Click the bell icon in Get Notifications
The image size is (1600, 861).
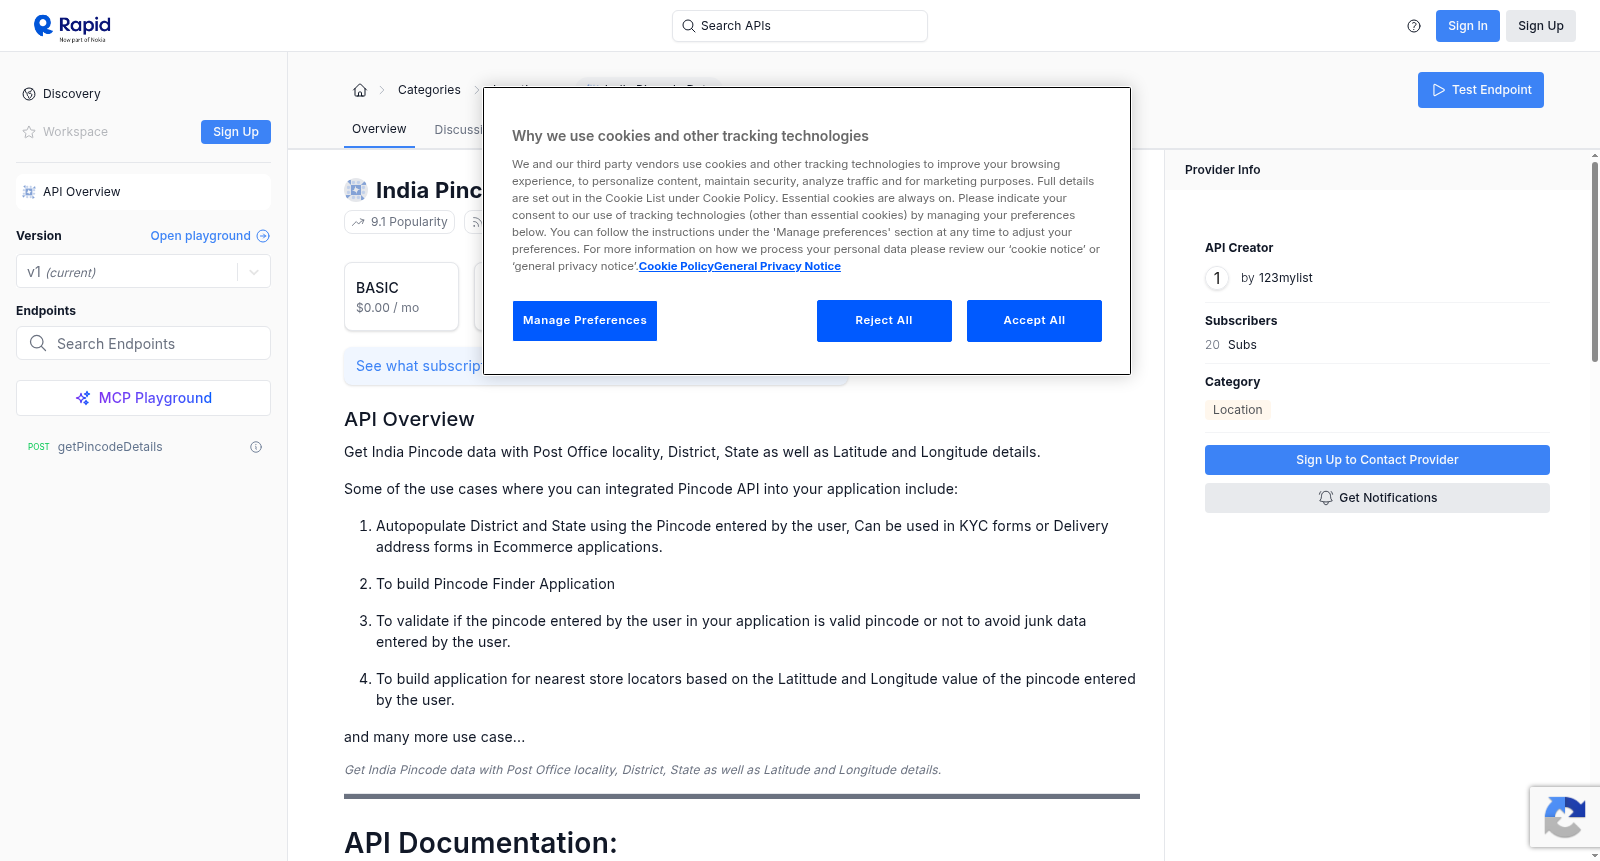pyautogui.click(x=1326, y=498)
